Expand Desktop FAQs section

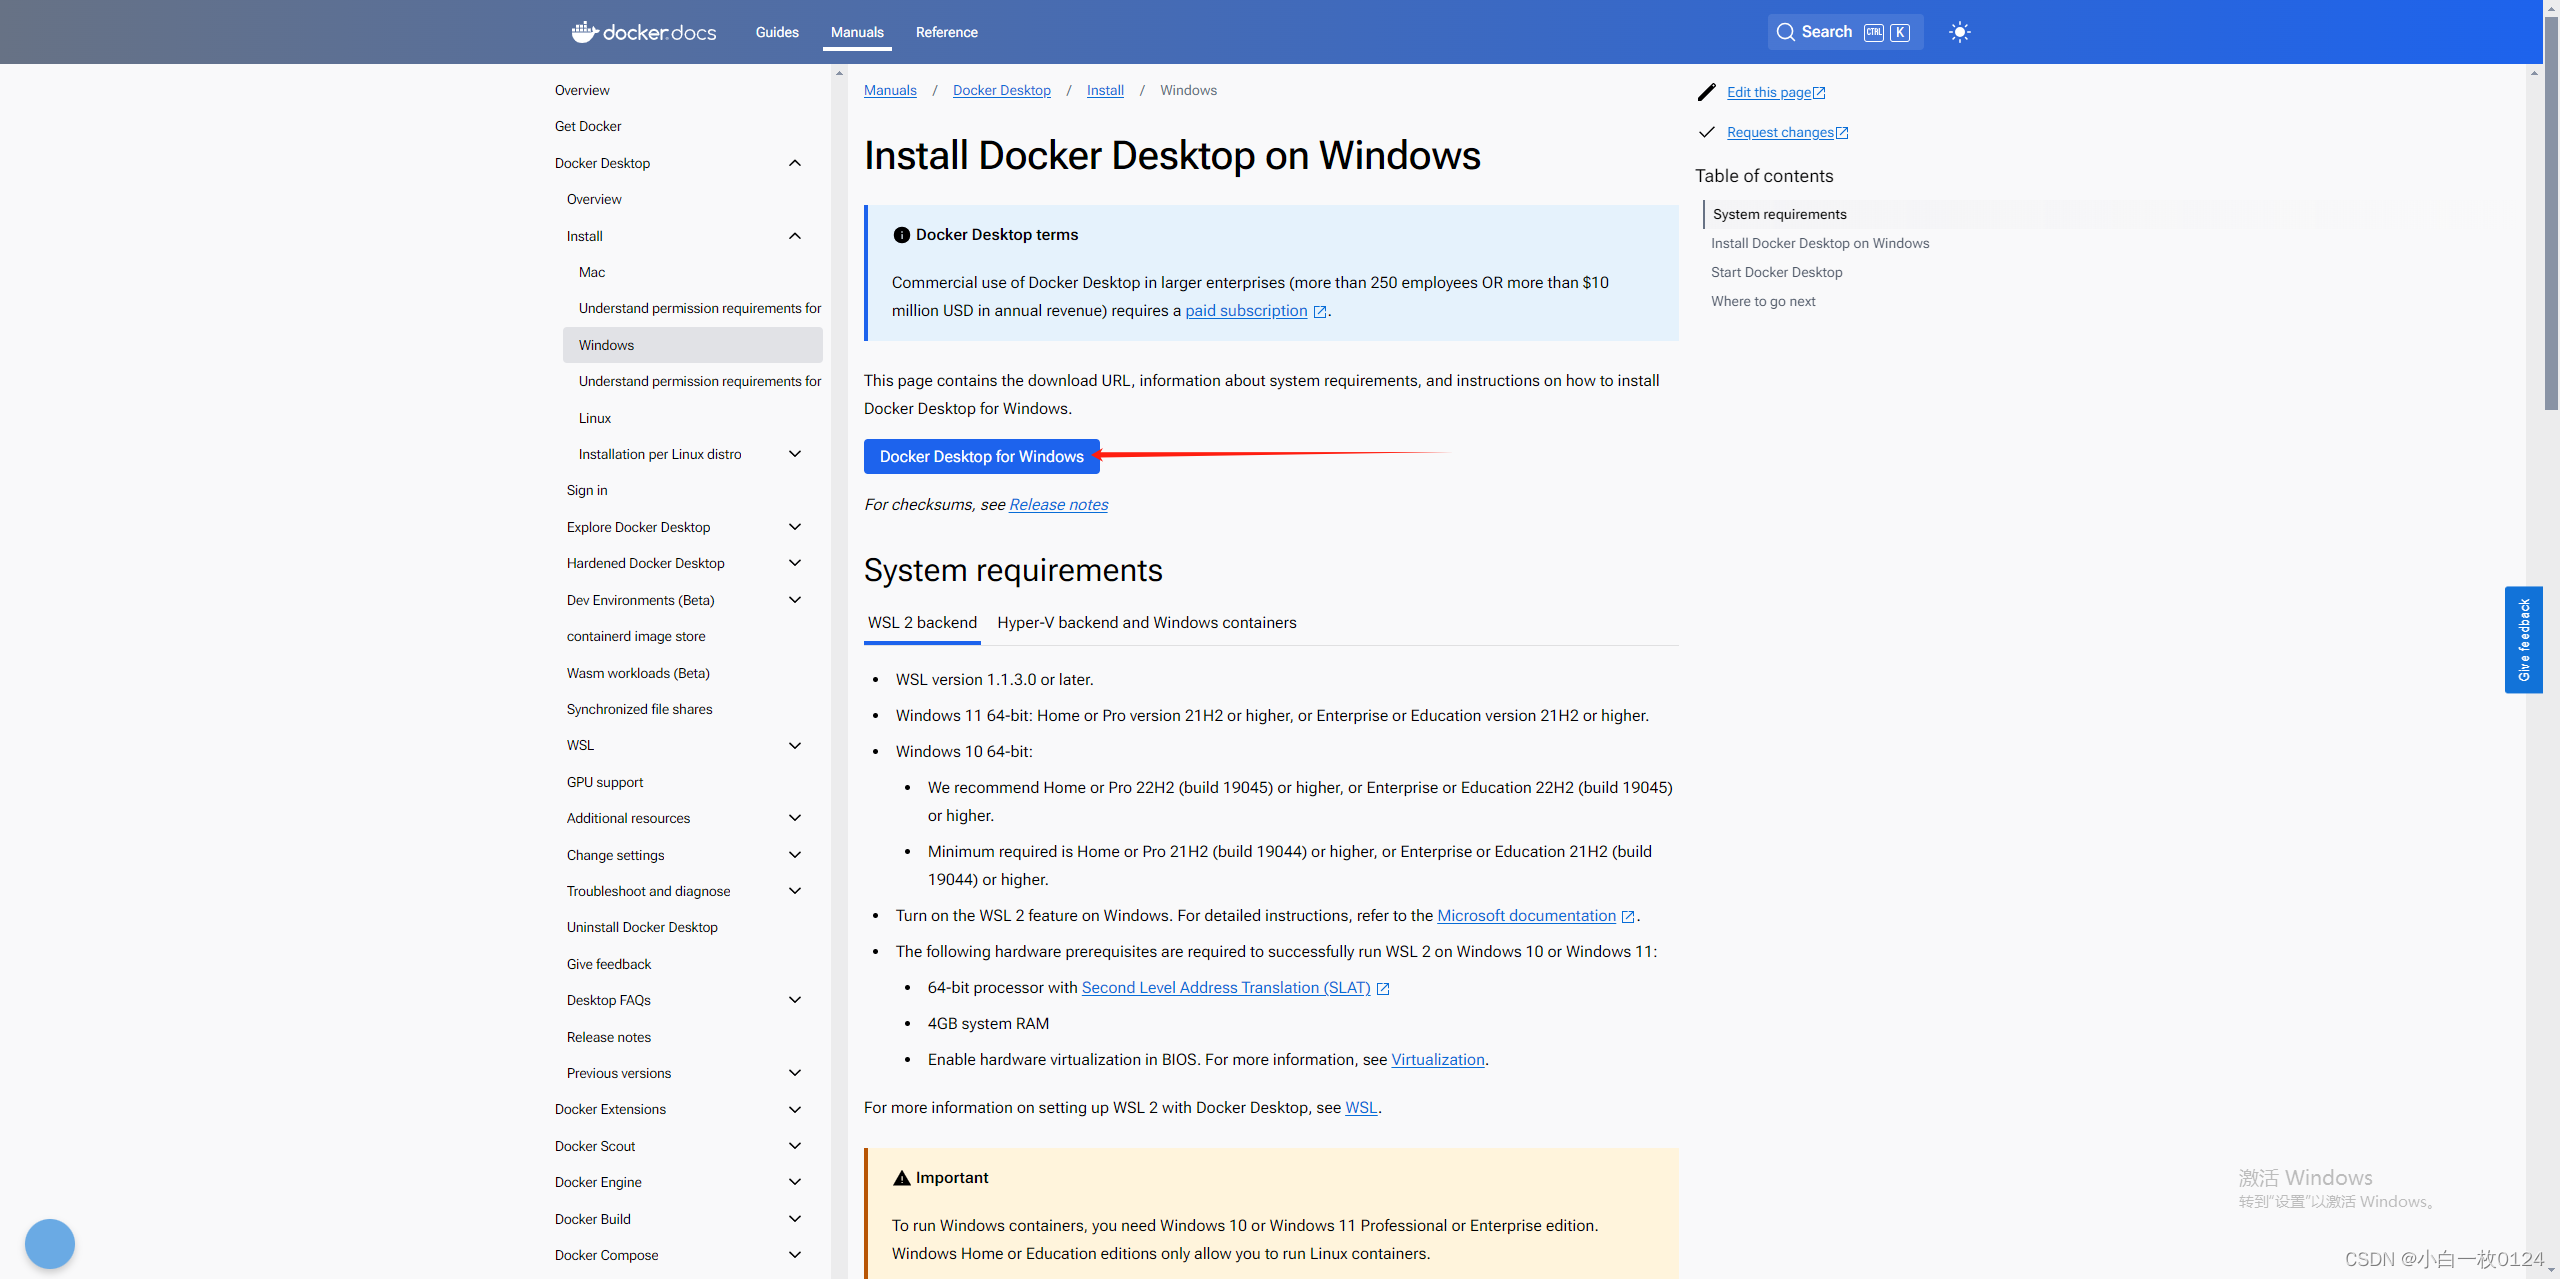(795, 1000)
